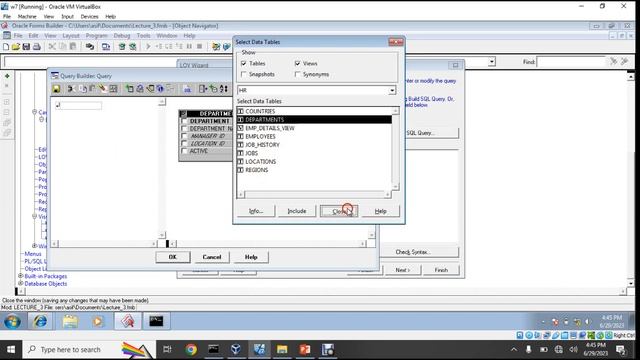Toggle the Views checkbox
The image size is (640, 360).
[297, 63]
